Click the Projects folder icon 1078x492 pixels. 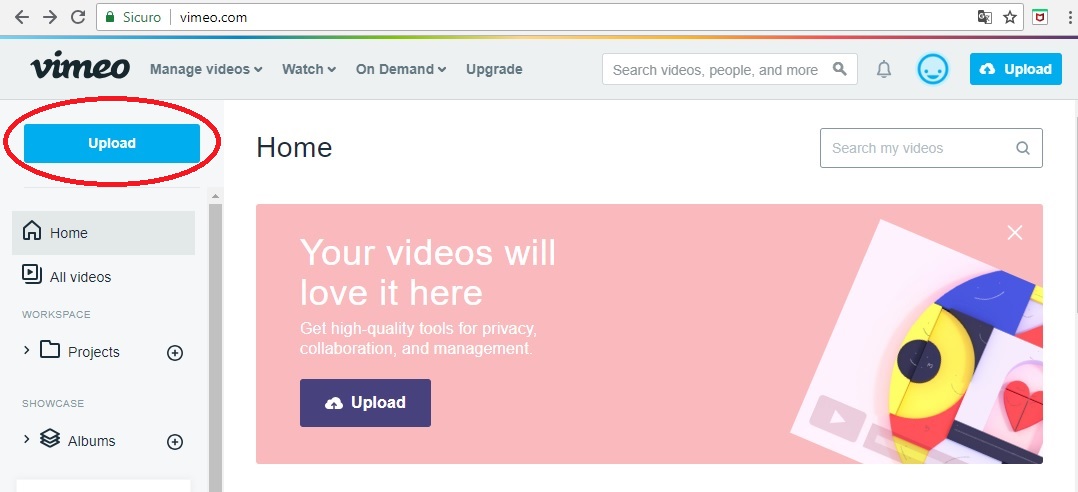(x=50, y=350)
